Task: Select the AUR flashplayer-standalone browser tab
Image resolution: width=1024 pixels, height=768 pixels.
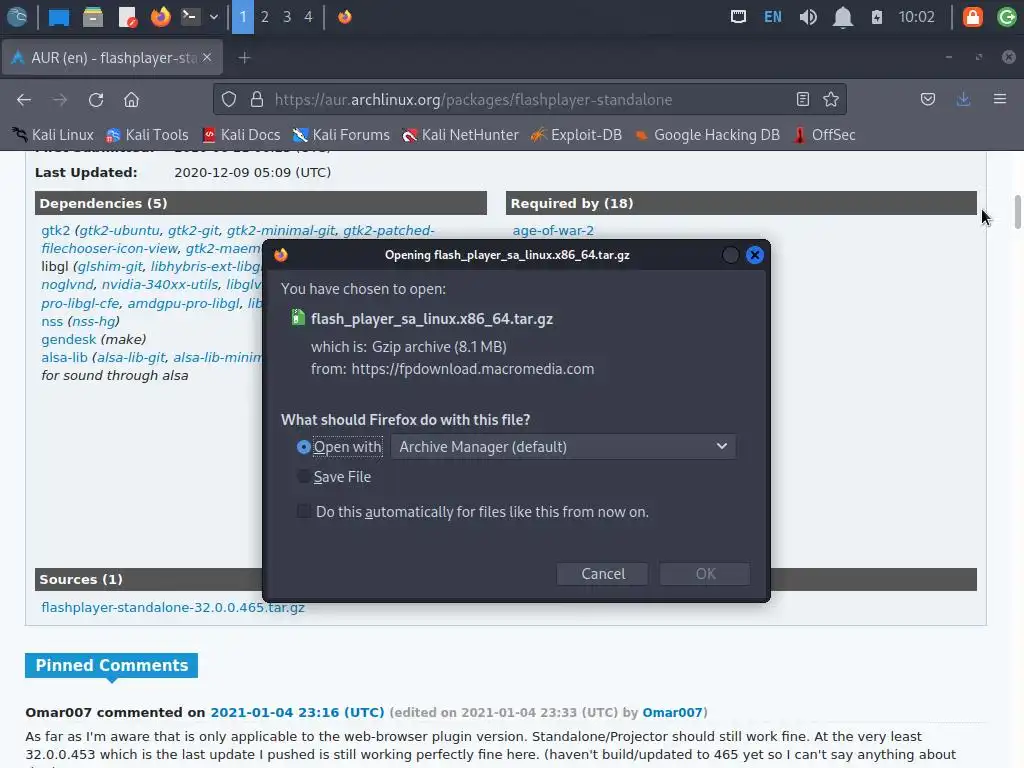Action: click(x=112, y=57)
